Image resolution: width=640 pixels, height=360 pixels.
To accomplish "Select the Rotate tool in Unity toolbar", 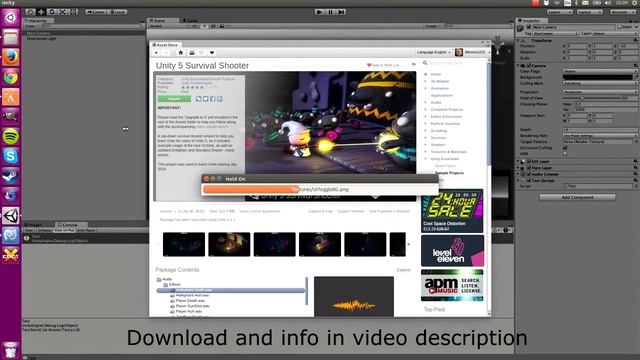I will point(52,12).
